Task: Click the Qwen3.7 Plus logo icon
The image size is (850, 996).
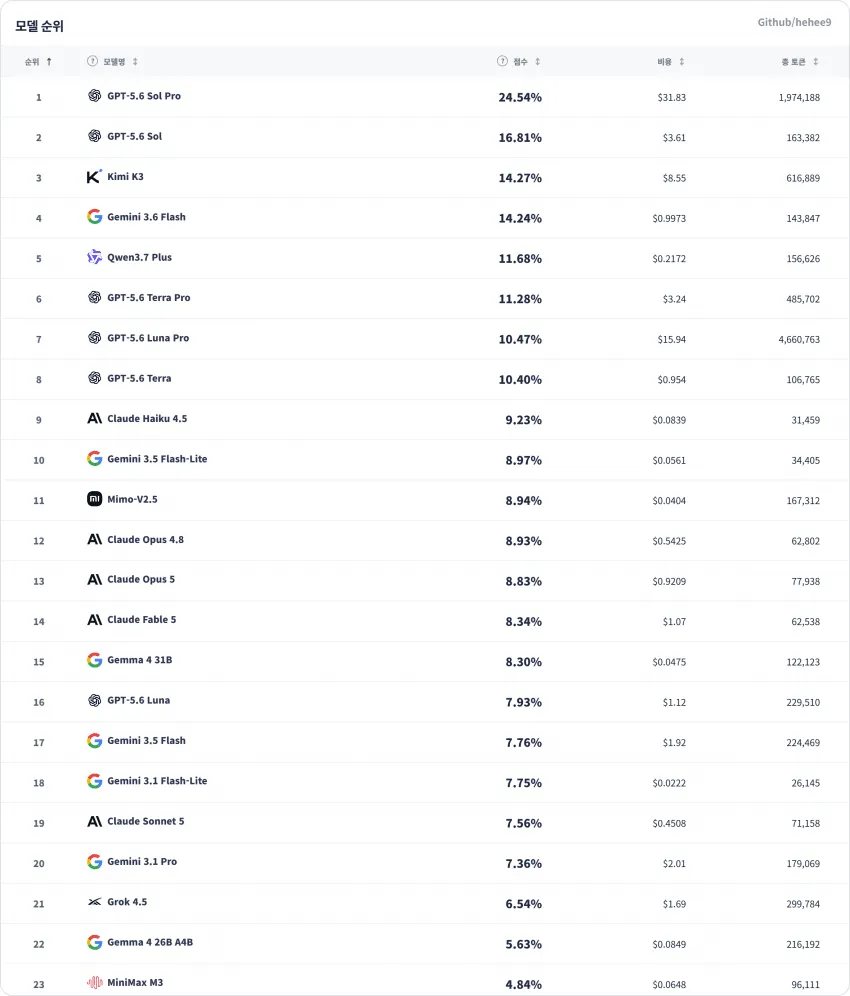Action: (x=95, y=257)
